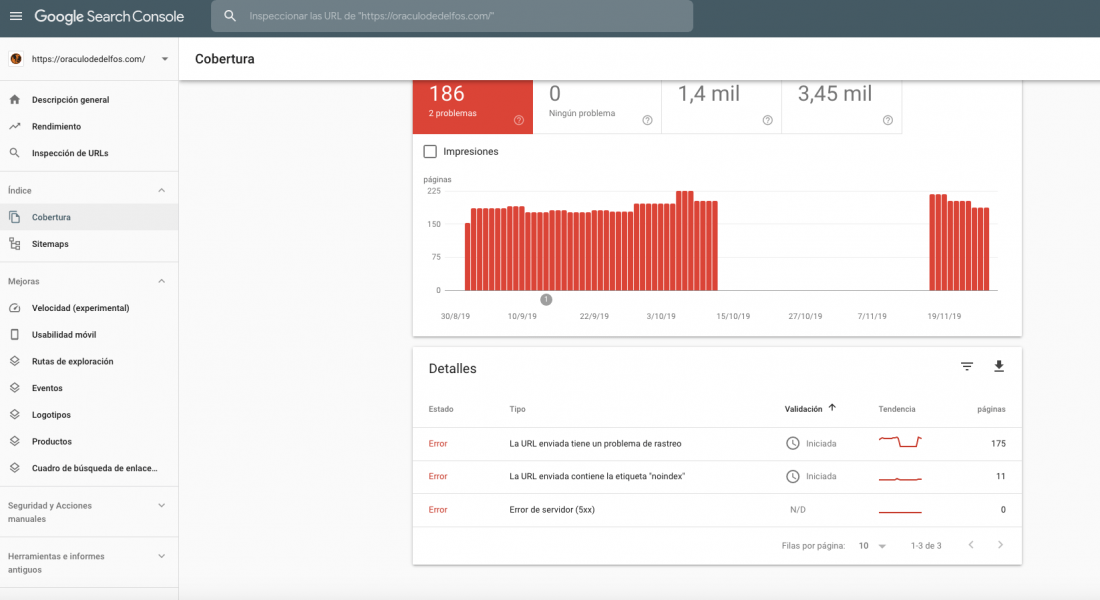Go to previous page of Detalles table

pyautogui.click(x=971, y=545)
